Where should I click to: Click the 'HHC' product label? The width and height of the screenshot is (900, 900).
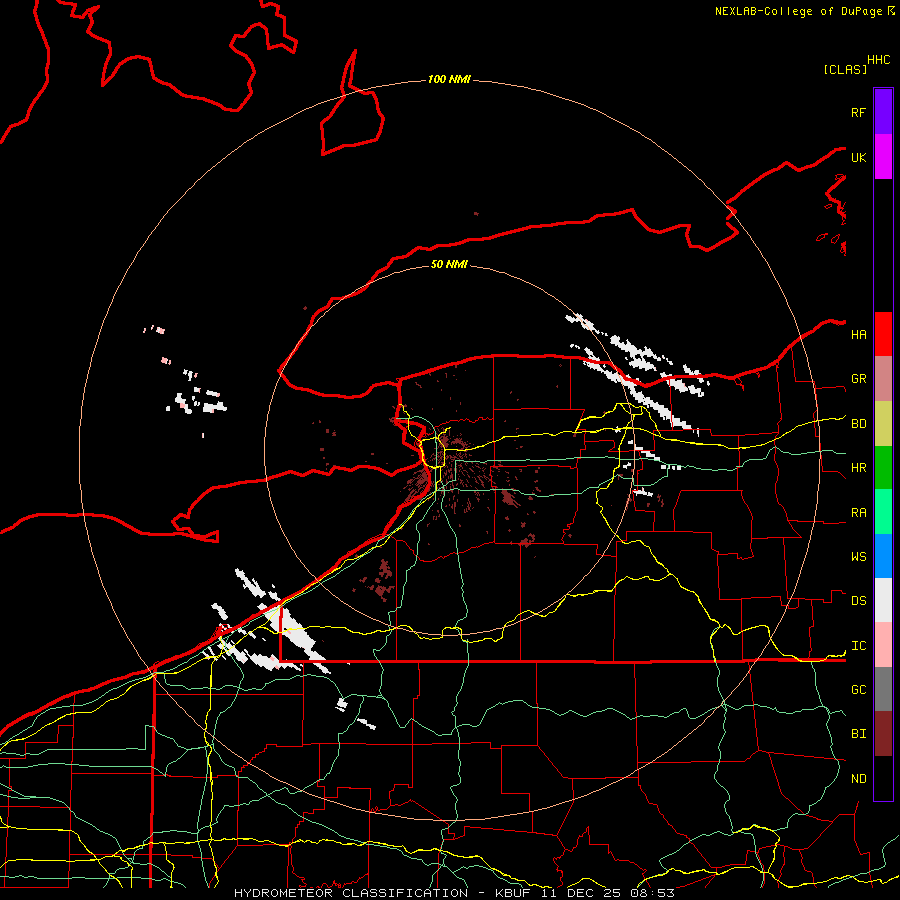point(878,60)
